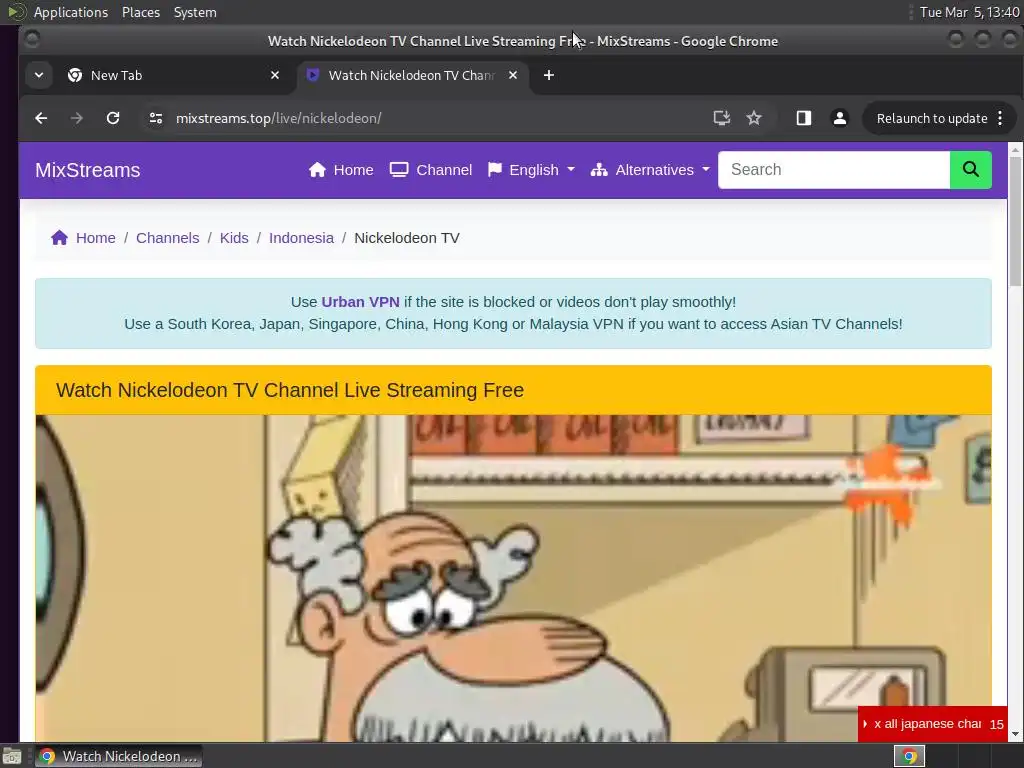Bookmark this page with the star icon
The width and height of the screenshot is (1024, 768).
[754, 118]
